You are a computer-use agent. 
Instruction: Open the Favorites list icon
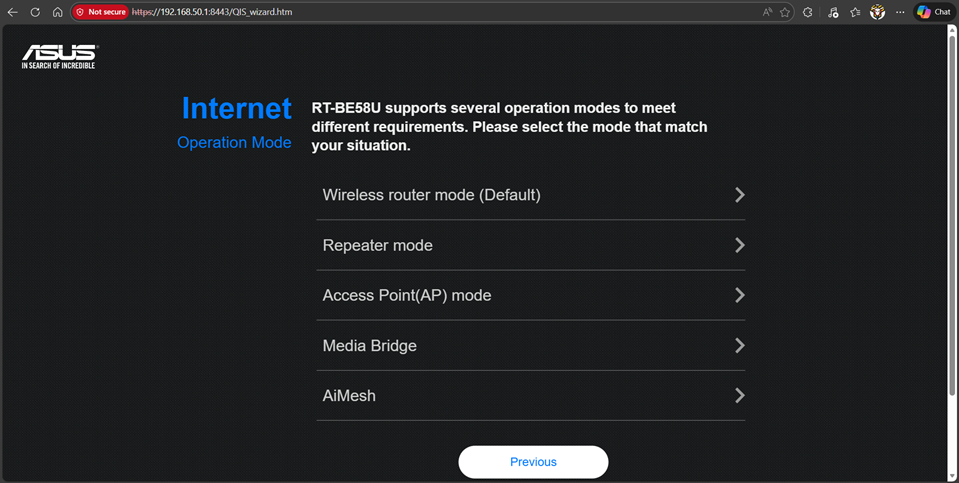(855, 12)
